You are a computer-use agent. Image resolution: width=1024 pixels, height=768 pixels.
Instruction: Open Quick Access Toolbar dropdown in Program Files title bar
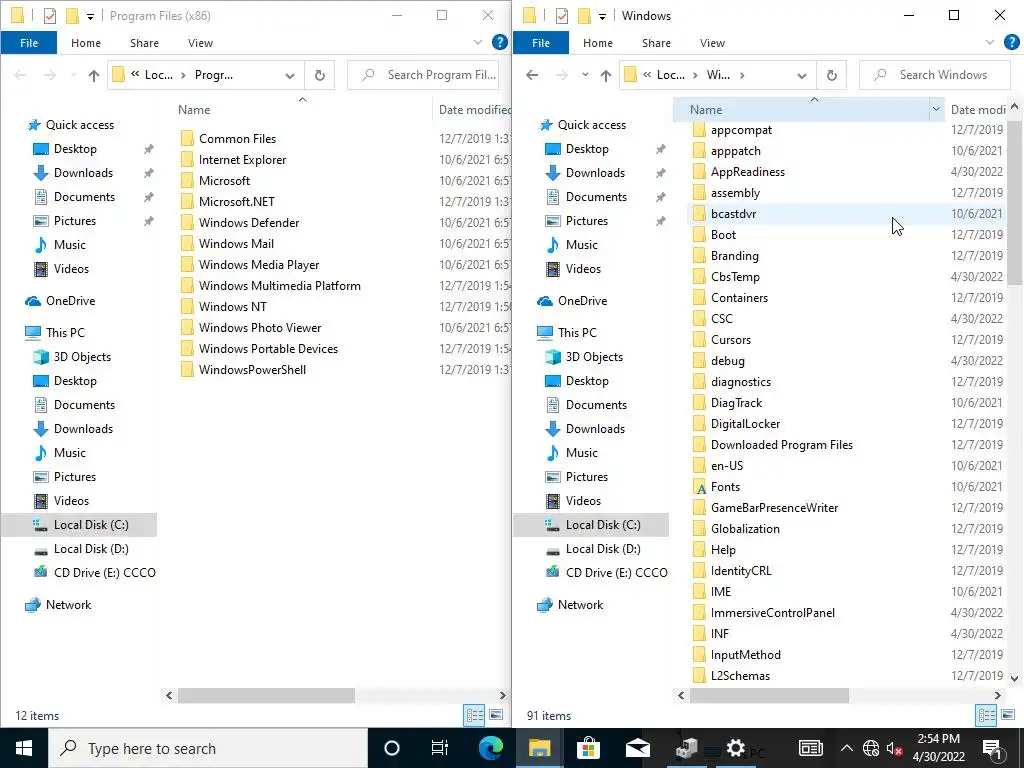[90, 16]
